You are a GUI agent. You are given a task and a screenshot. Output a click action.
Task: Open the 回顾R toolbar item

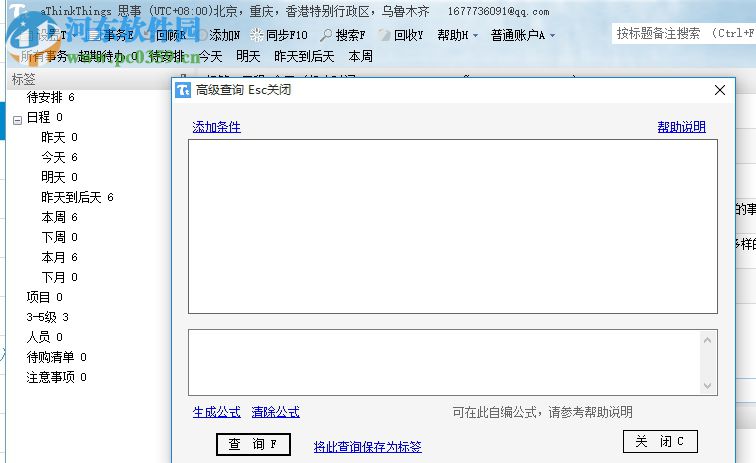click(171, 35)
